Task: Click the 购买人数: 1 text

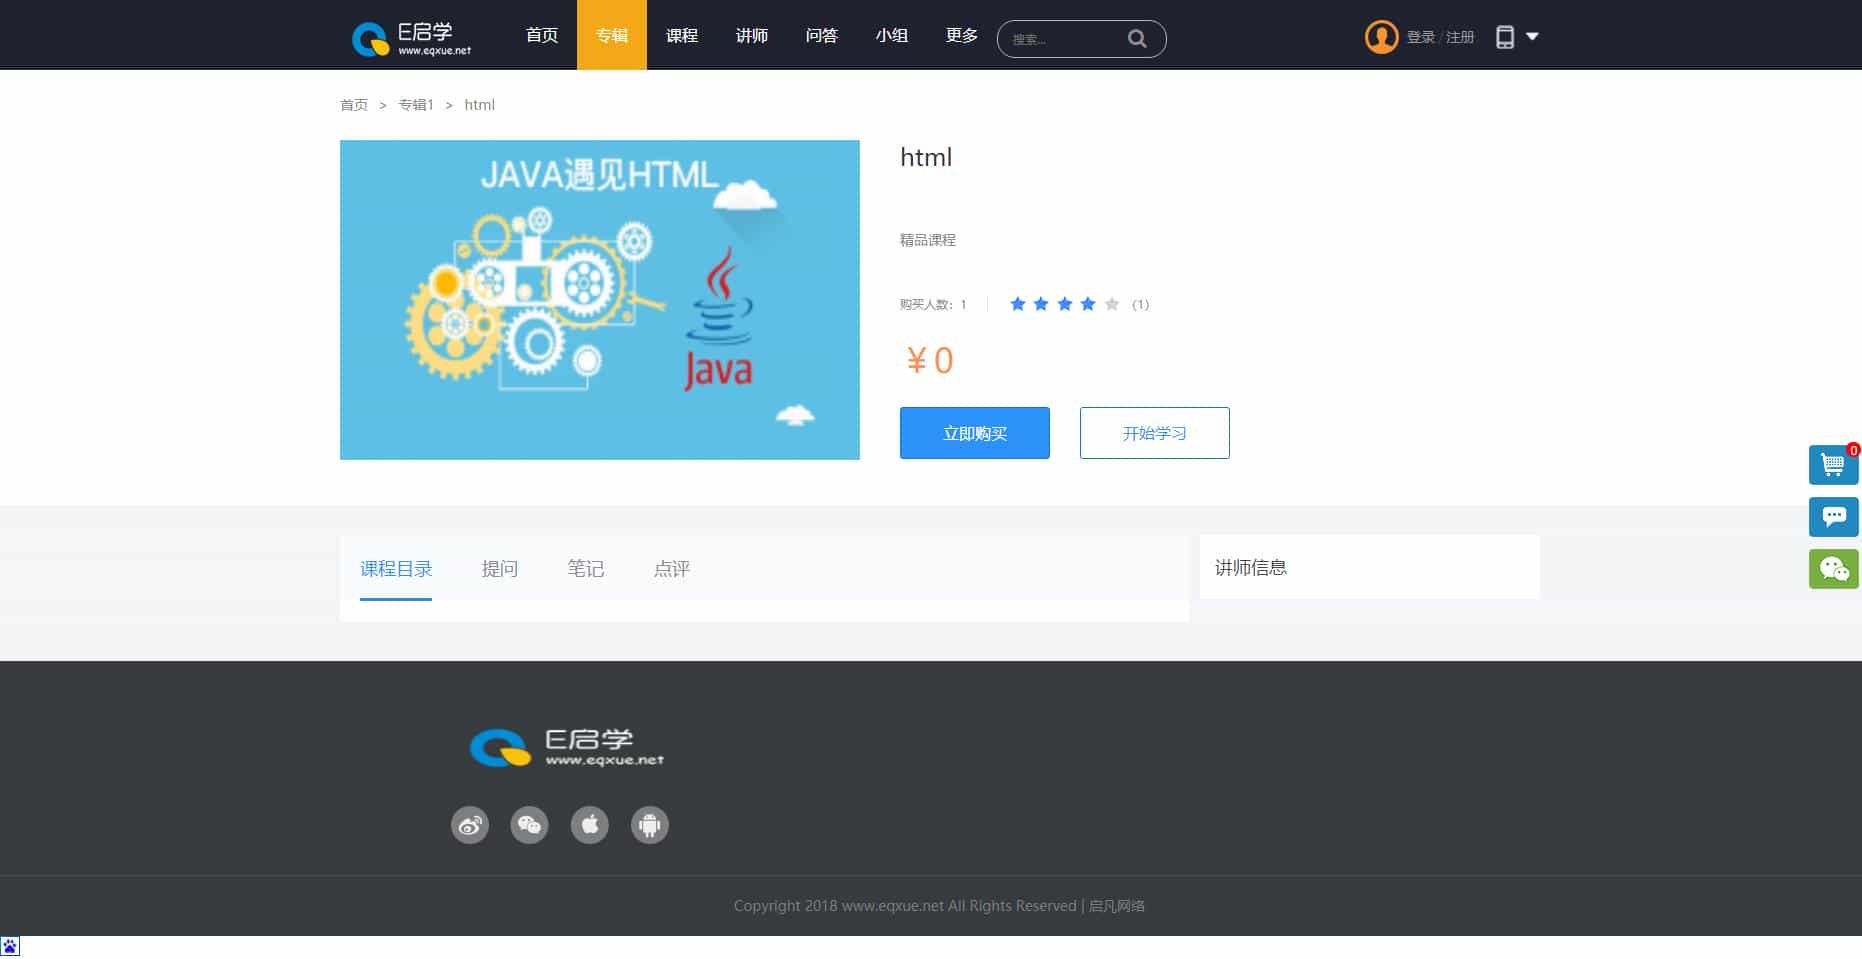Action: click(933, 305)
